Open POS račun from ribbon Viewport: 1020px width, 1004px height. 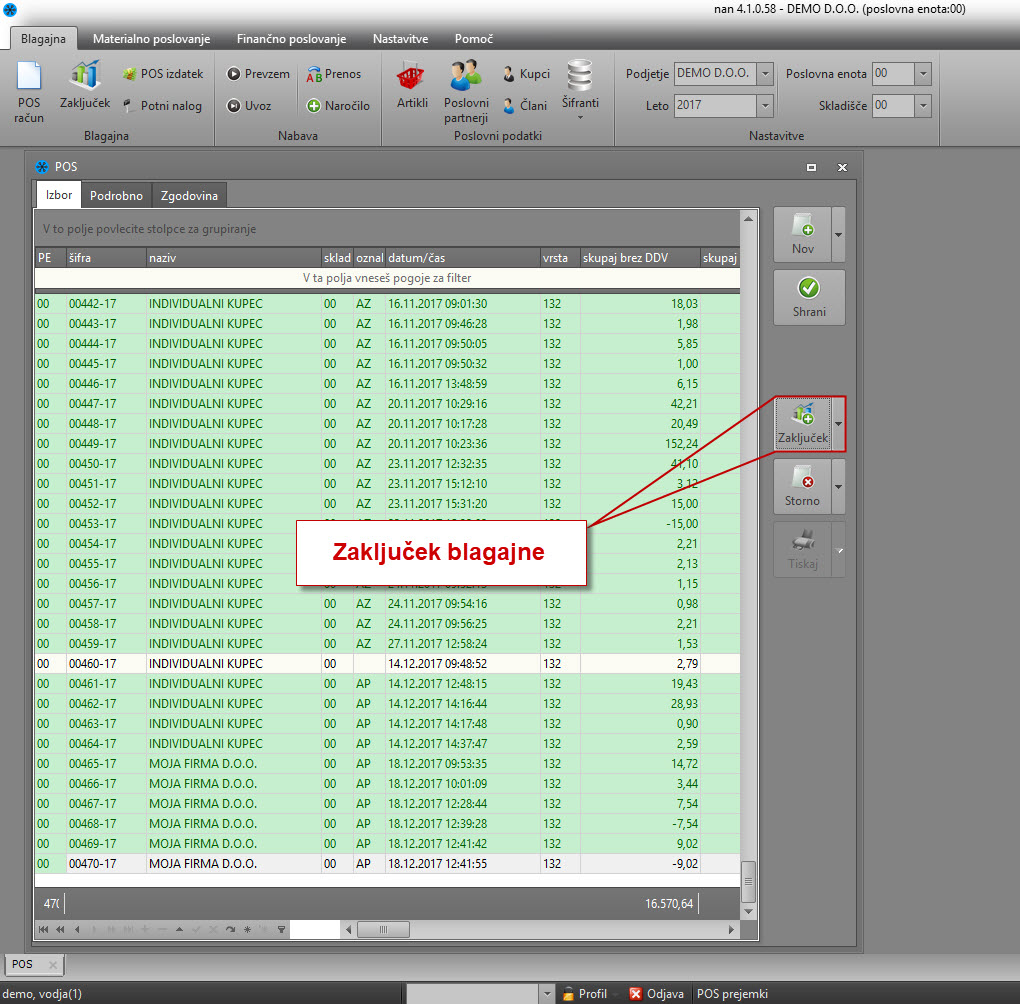click(x=29, y=92)
